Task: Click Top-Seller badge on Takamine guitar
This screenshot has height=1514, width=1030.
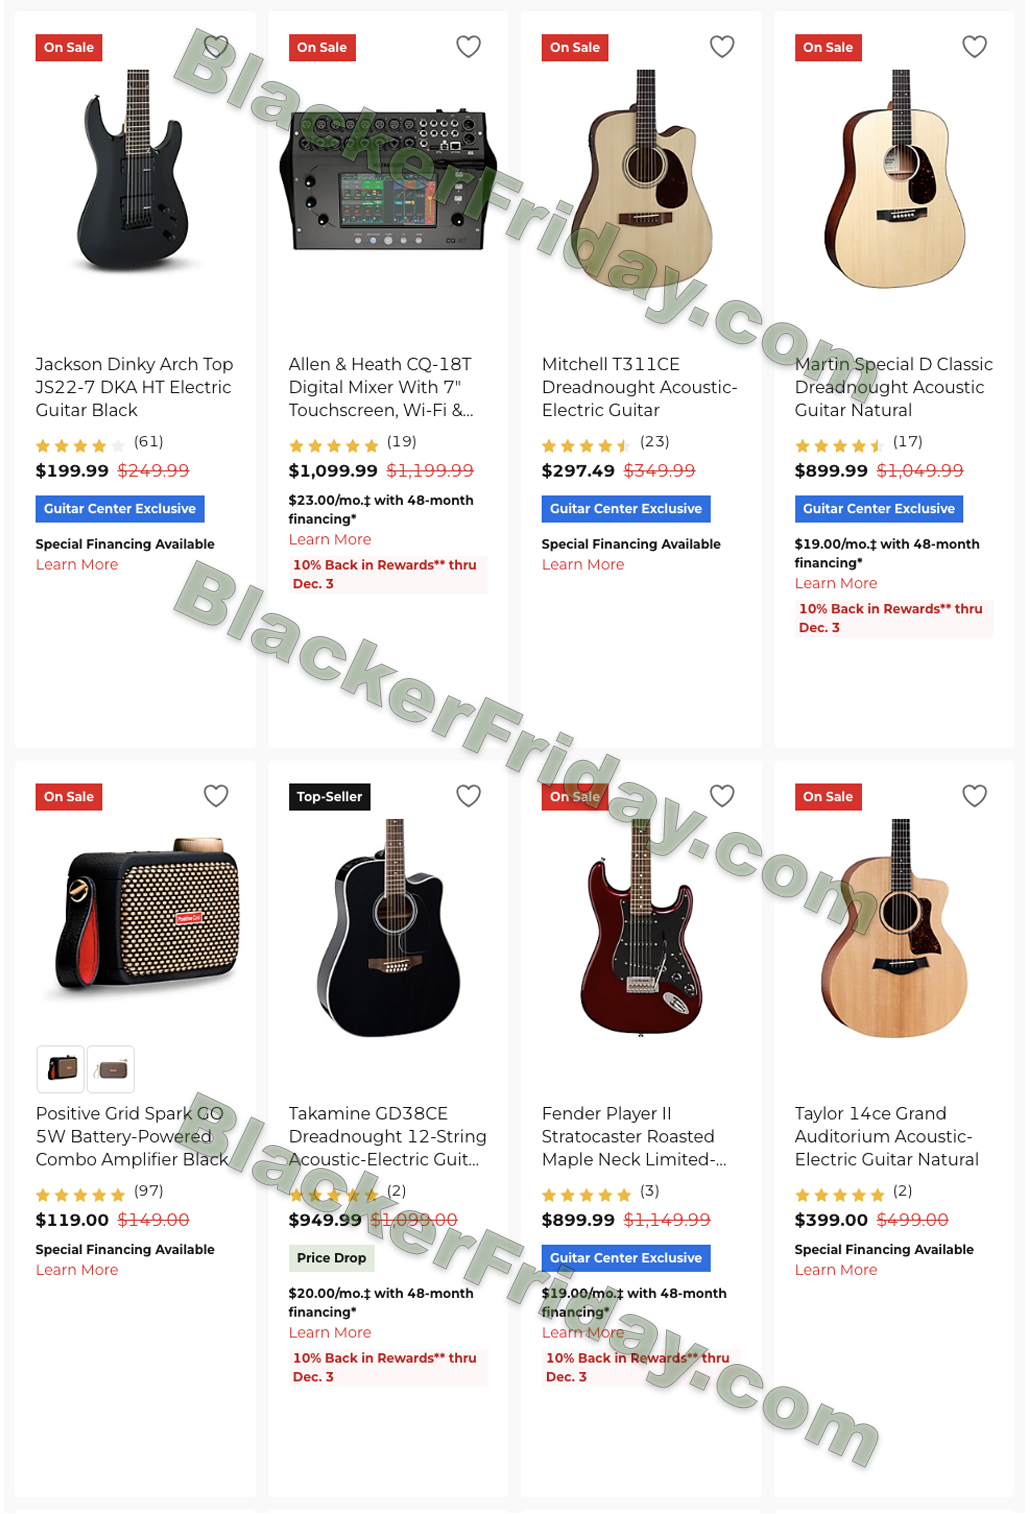Action: pos(329,797)
